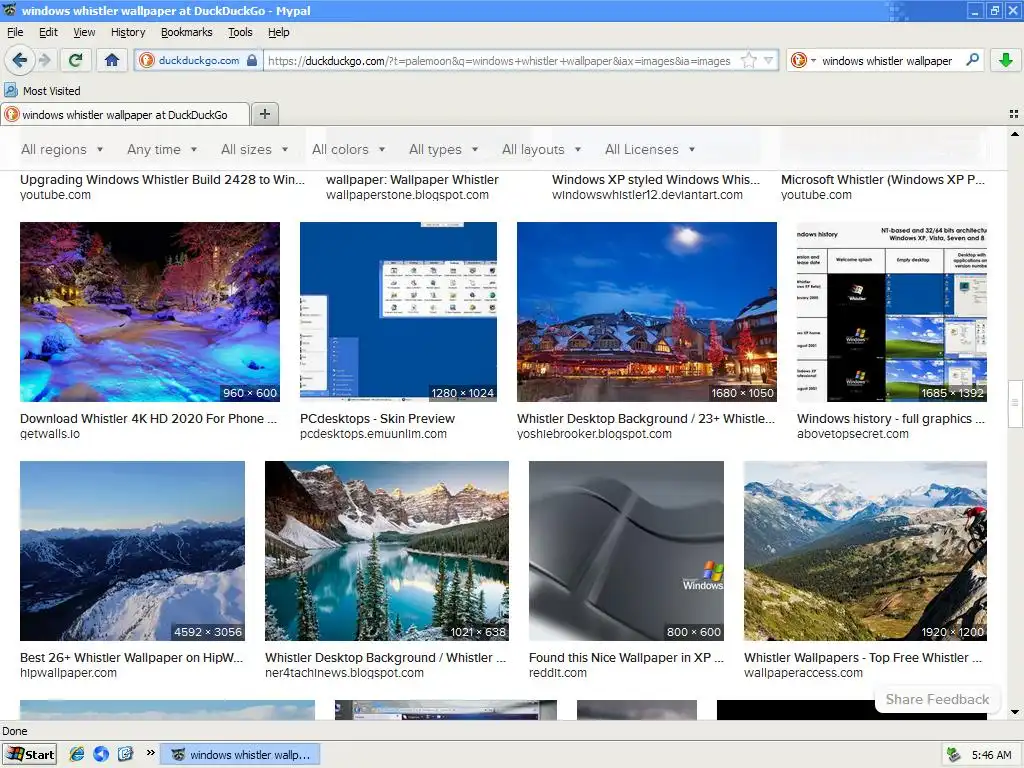
Task: Expand the All sizes filter
Action: click(x=255, y=150)
